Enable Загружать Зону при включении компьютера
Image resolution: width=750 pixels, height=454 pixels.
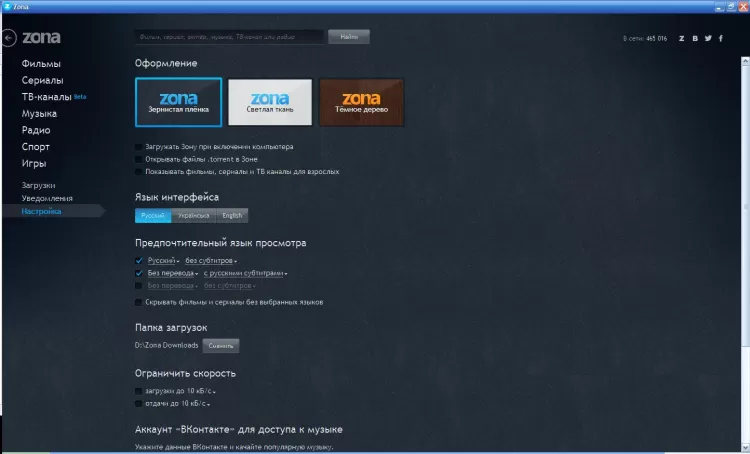point(138,147)
